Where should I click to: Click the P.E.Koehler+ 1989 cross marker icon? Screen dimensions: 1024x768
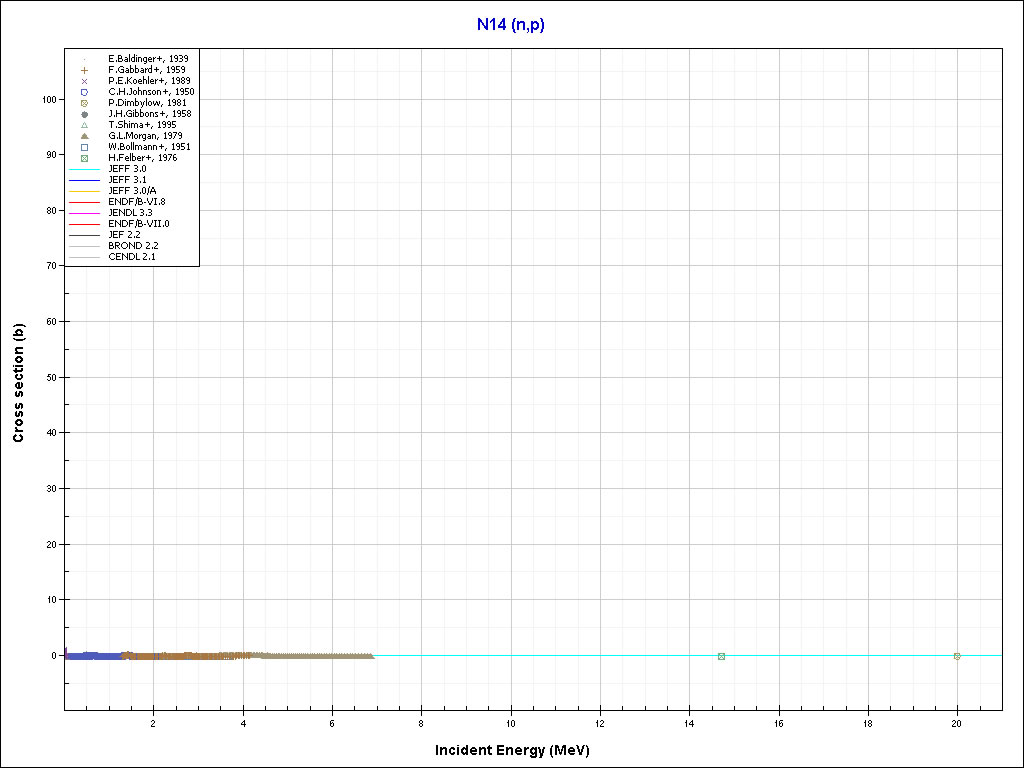(x=85, y=81)
